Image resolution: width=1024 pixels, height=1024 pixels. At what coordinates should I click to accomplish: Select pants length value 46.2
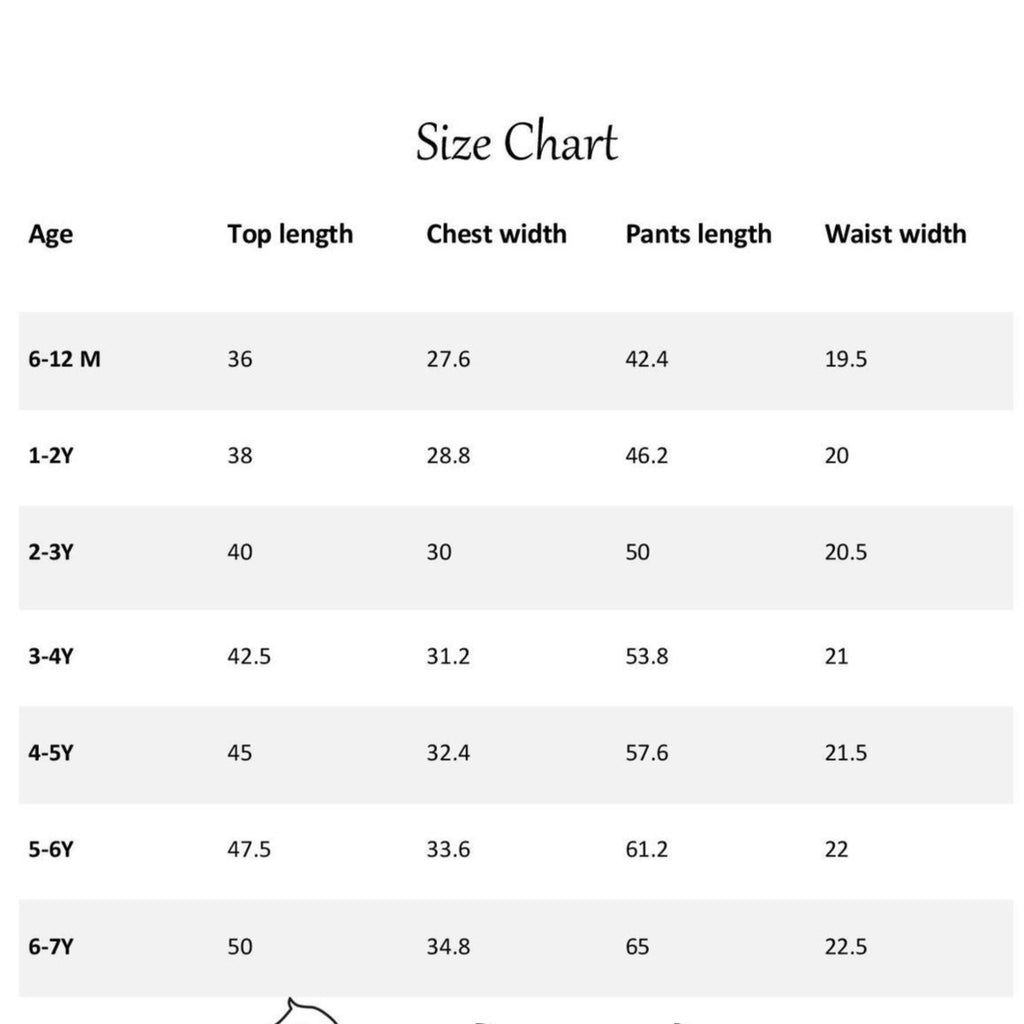[x=647, y=455]
